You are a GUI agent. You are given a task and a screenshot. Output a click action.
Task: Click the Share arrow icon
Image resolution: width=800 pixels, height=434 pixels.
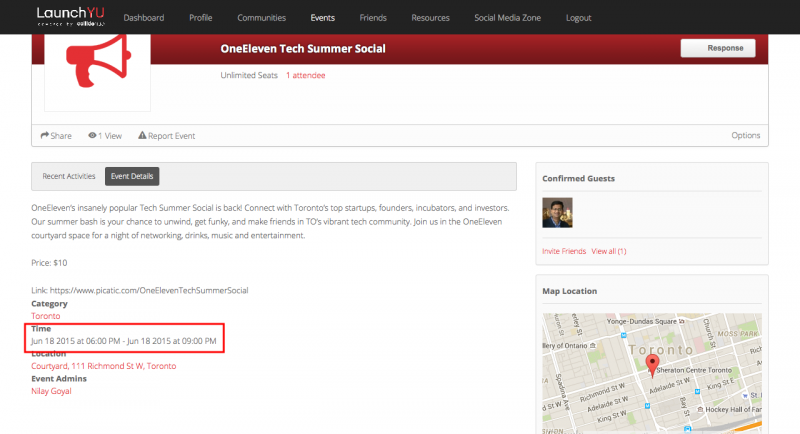(x=45, y=135)
